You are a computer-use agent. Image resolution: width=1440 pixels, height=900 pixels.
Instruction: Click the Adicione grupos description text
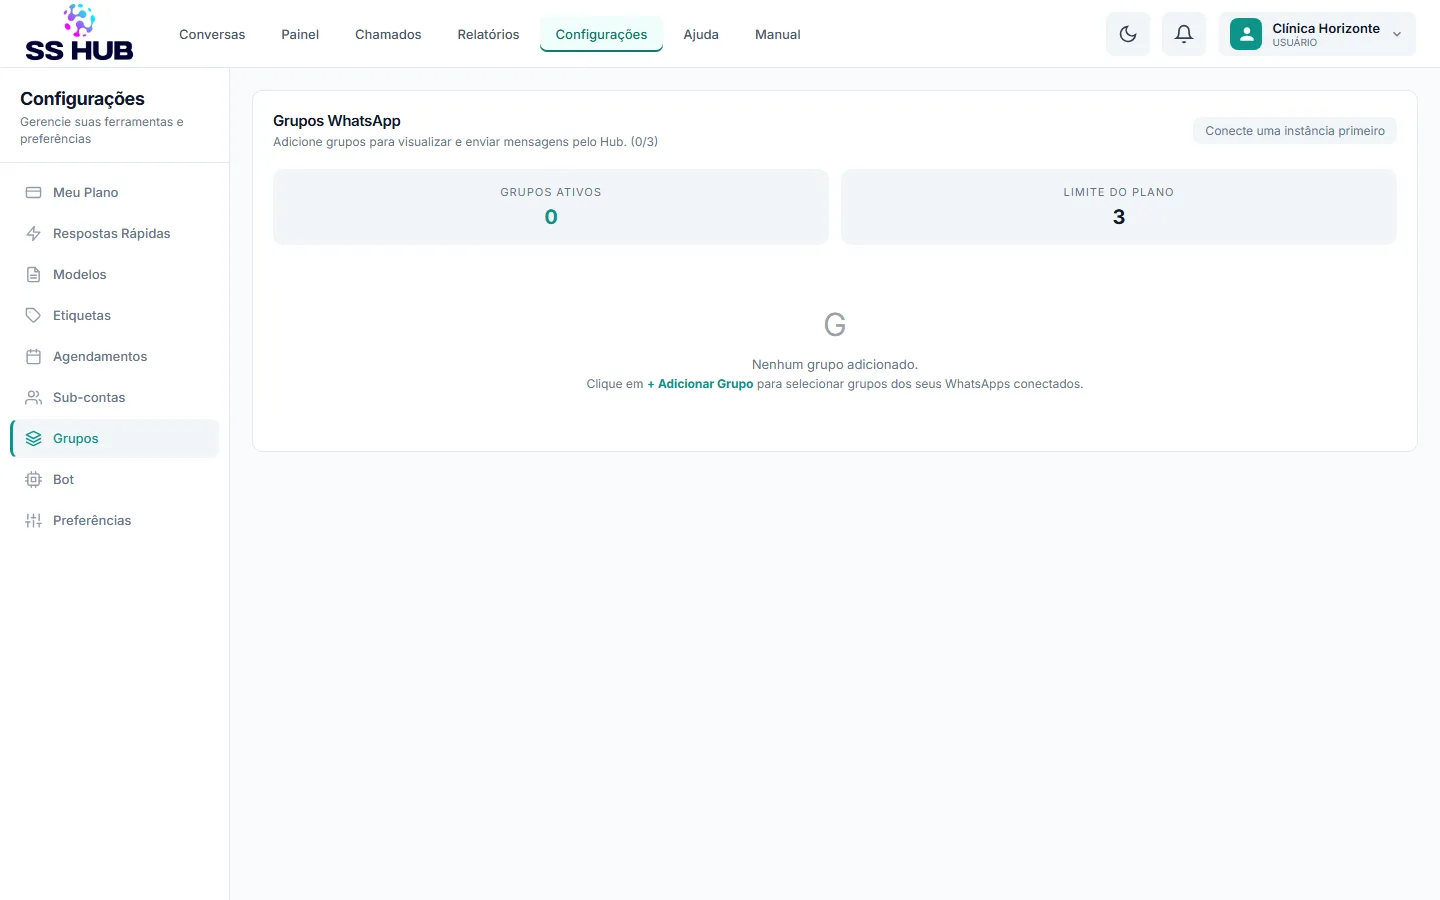(x=466, y=142)
